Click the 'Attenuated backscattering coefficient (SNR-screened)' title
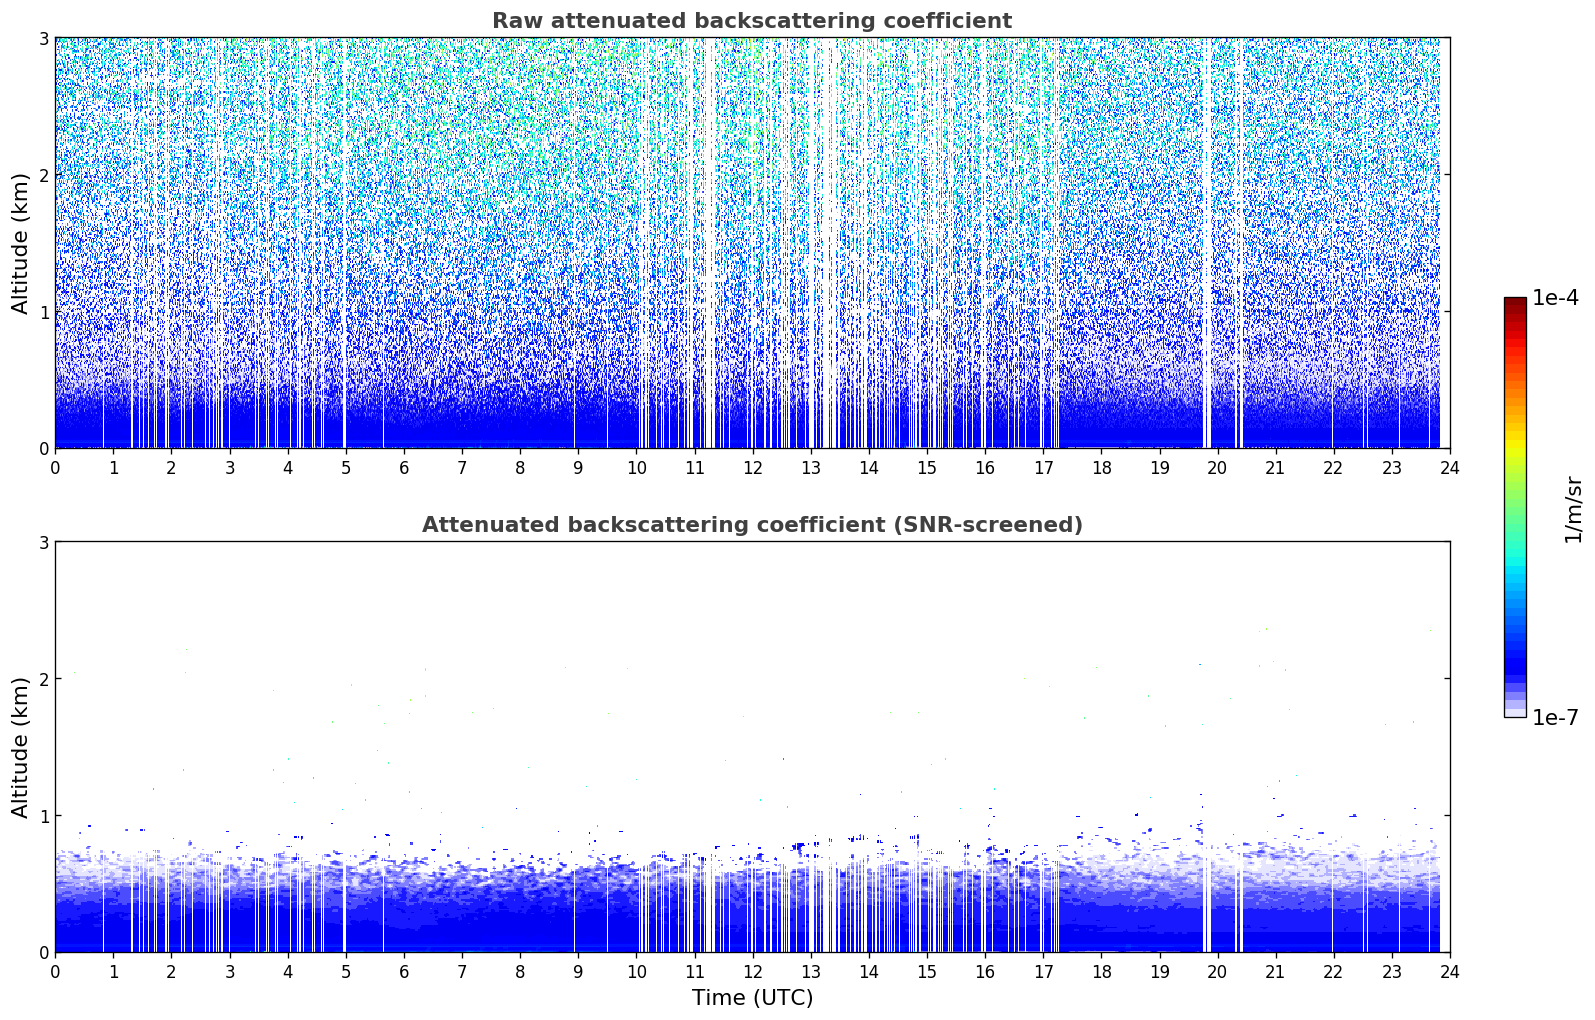The width and height of the screenshot is (1595, 1020). tap(751, 525)
